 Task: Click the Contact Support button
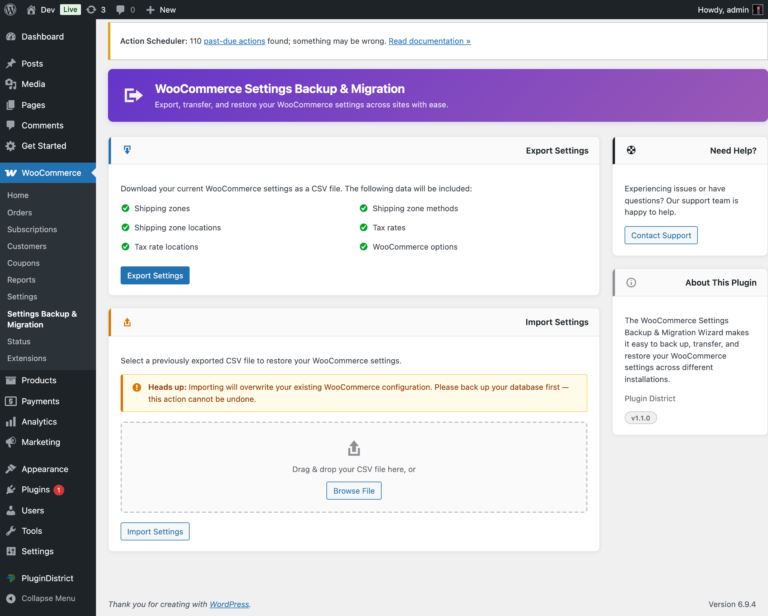point(661,236)
